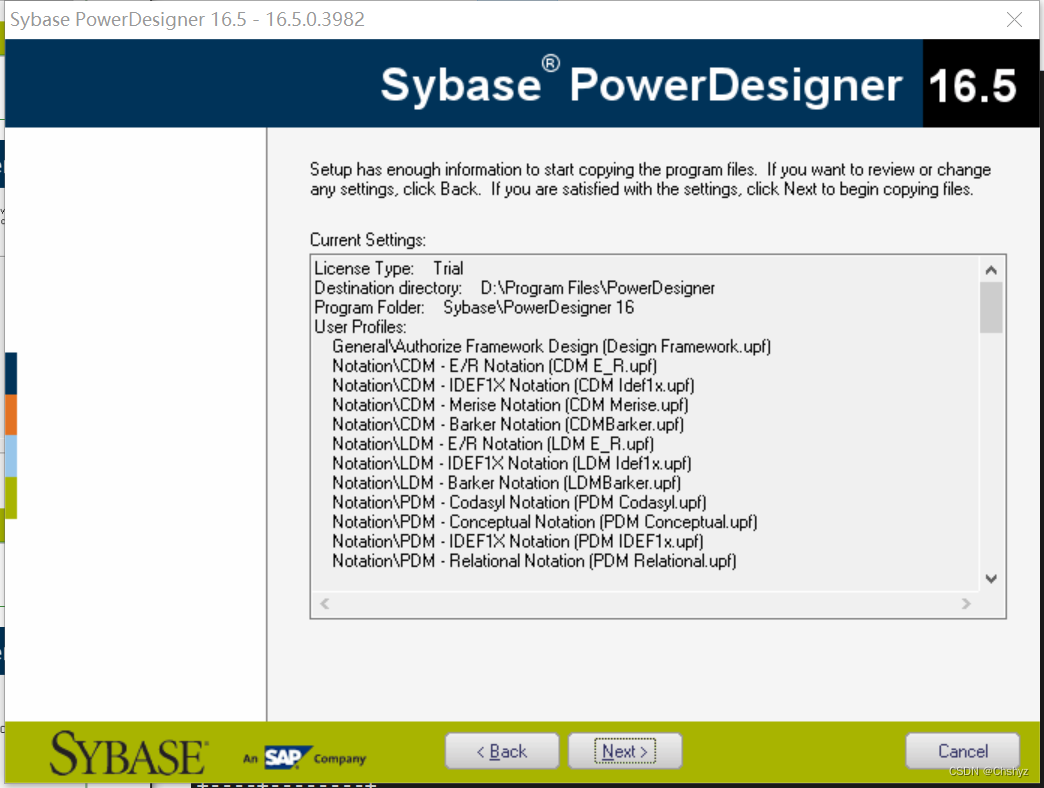Click the CDM - Merise Notation entry
This screenshot has width=1044, height=788.
[x=510, y=405]
